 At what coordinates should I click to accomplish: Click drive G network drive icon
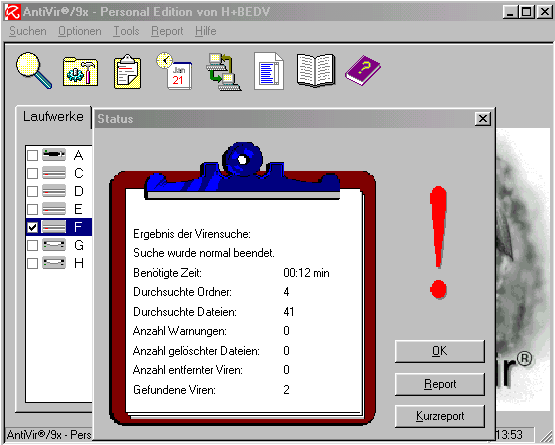point(54,245)
